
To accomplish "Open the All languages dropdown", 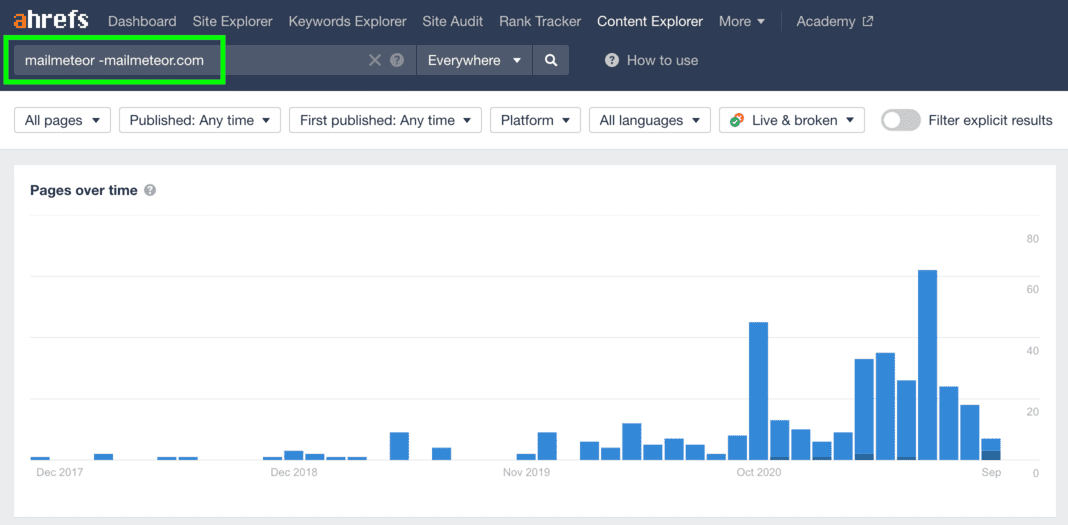I will pyautogui.click(x=650, y=121).
